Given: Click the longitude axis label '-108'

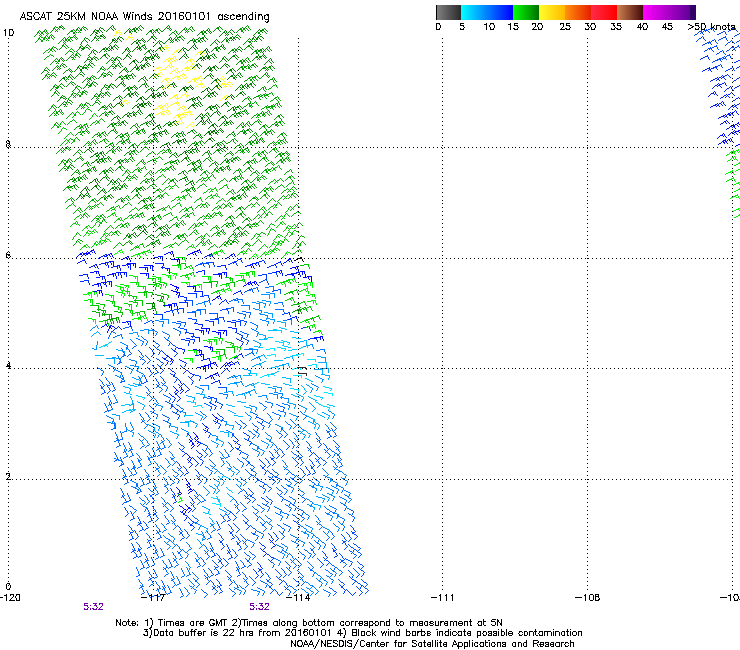Looking at the screenshot, I should click(588, 598).
